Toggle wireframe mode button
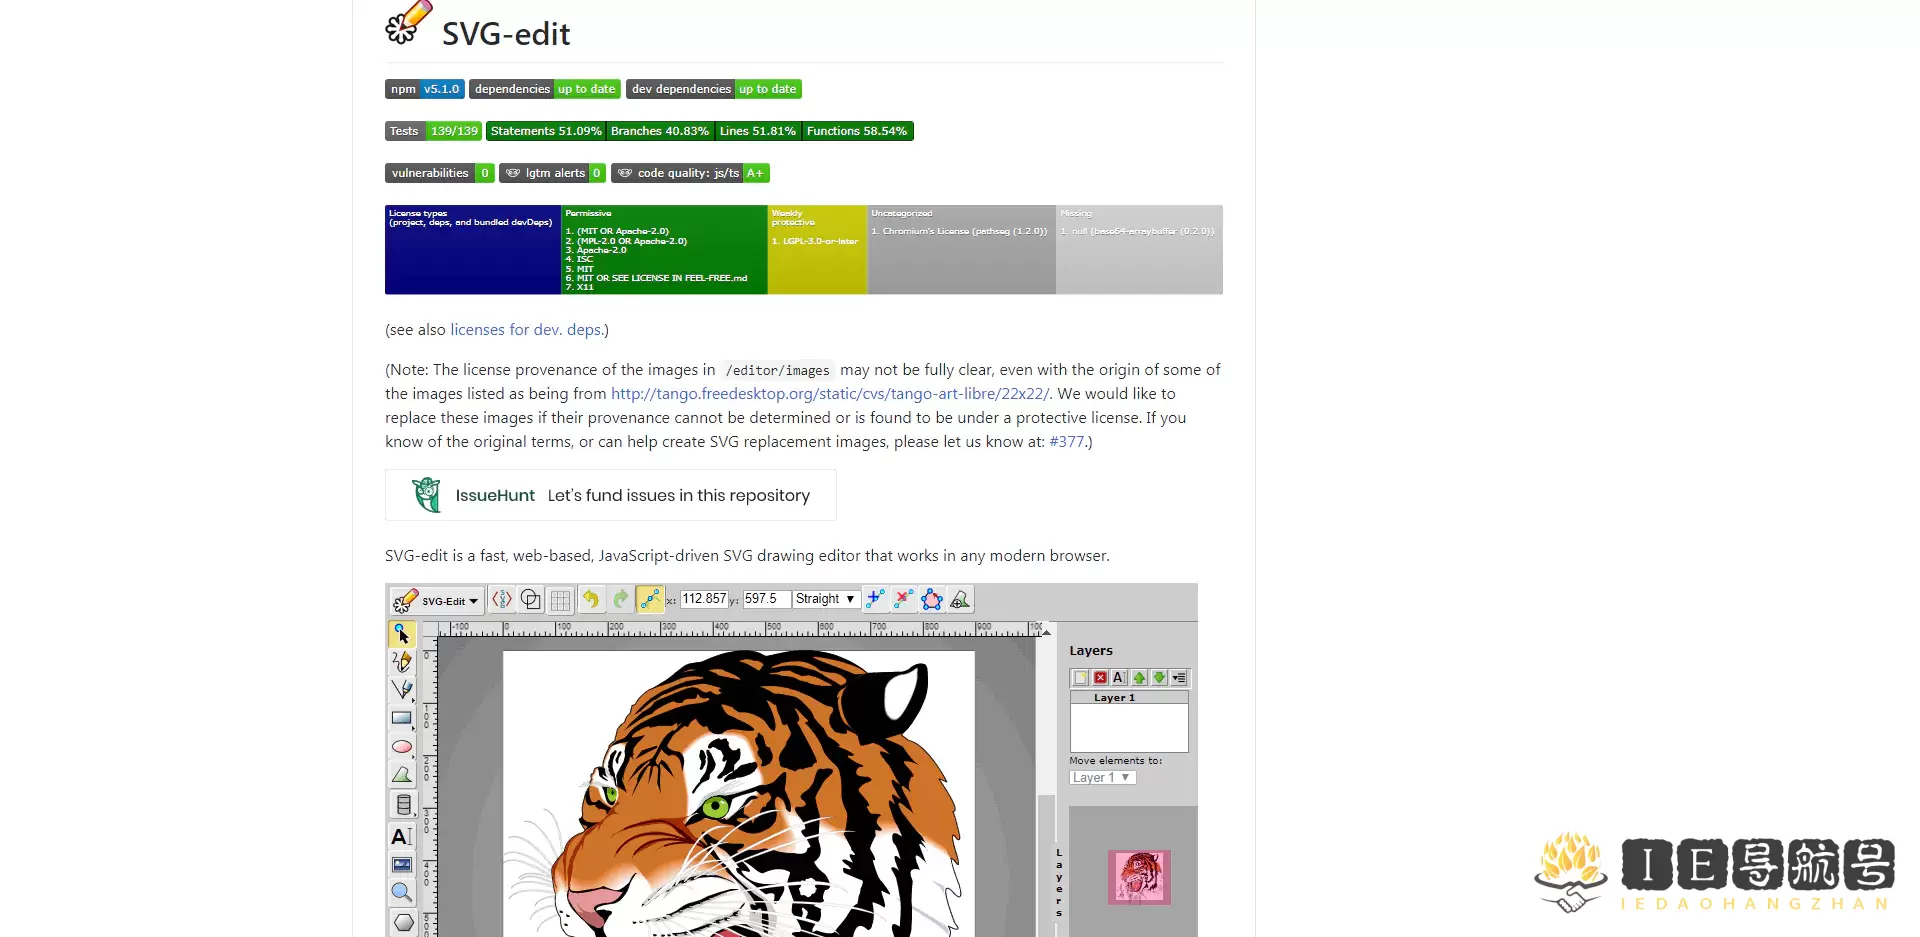The height and width of the screenshot is (937, 1920). pyautogui.click(x=531, y=599)
